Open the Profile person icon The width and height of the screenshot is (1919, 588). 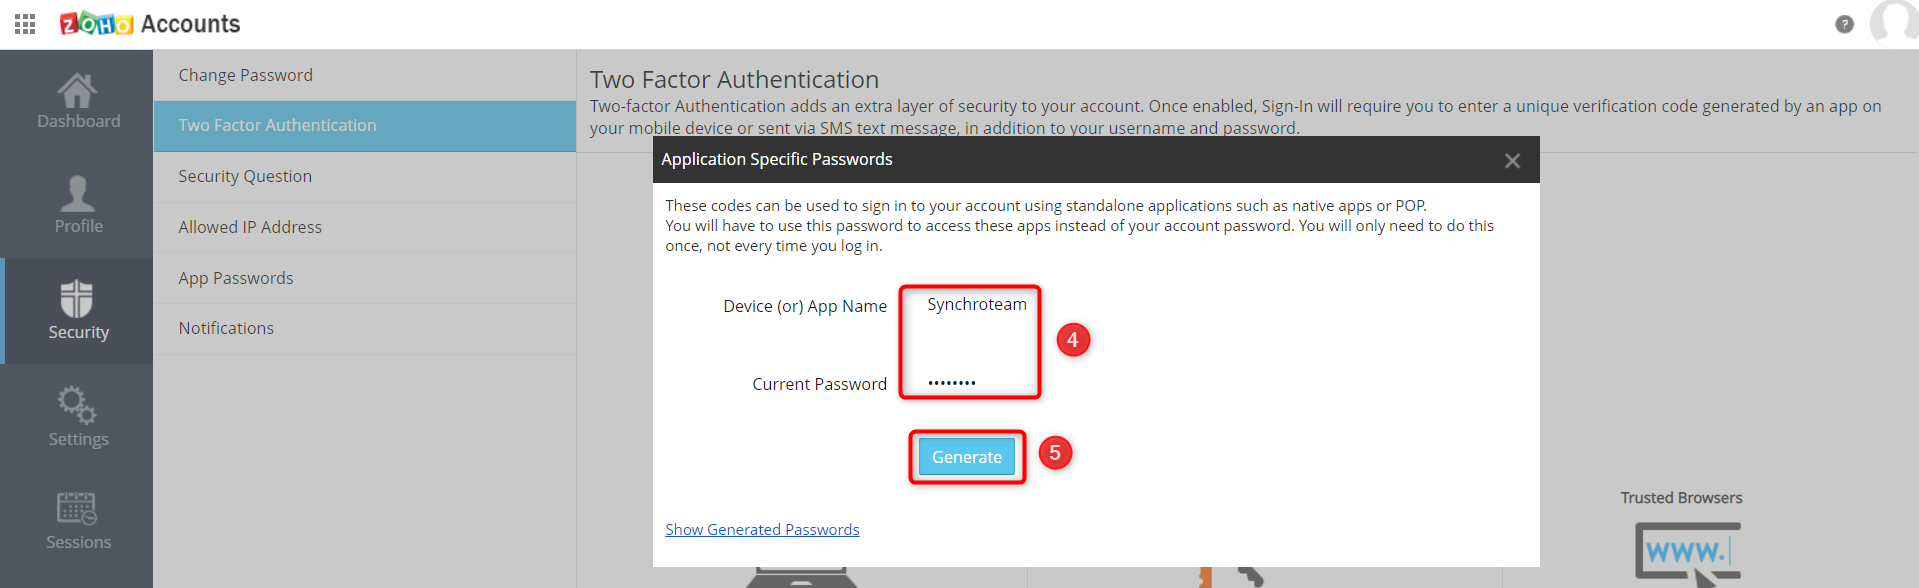tap(77, 193)
